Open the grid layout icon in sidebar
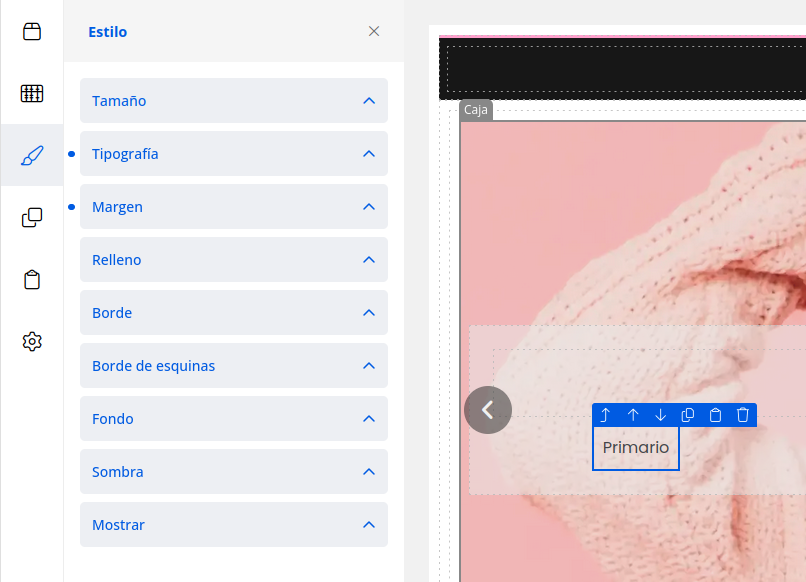 tap(32, 93)
